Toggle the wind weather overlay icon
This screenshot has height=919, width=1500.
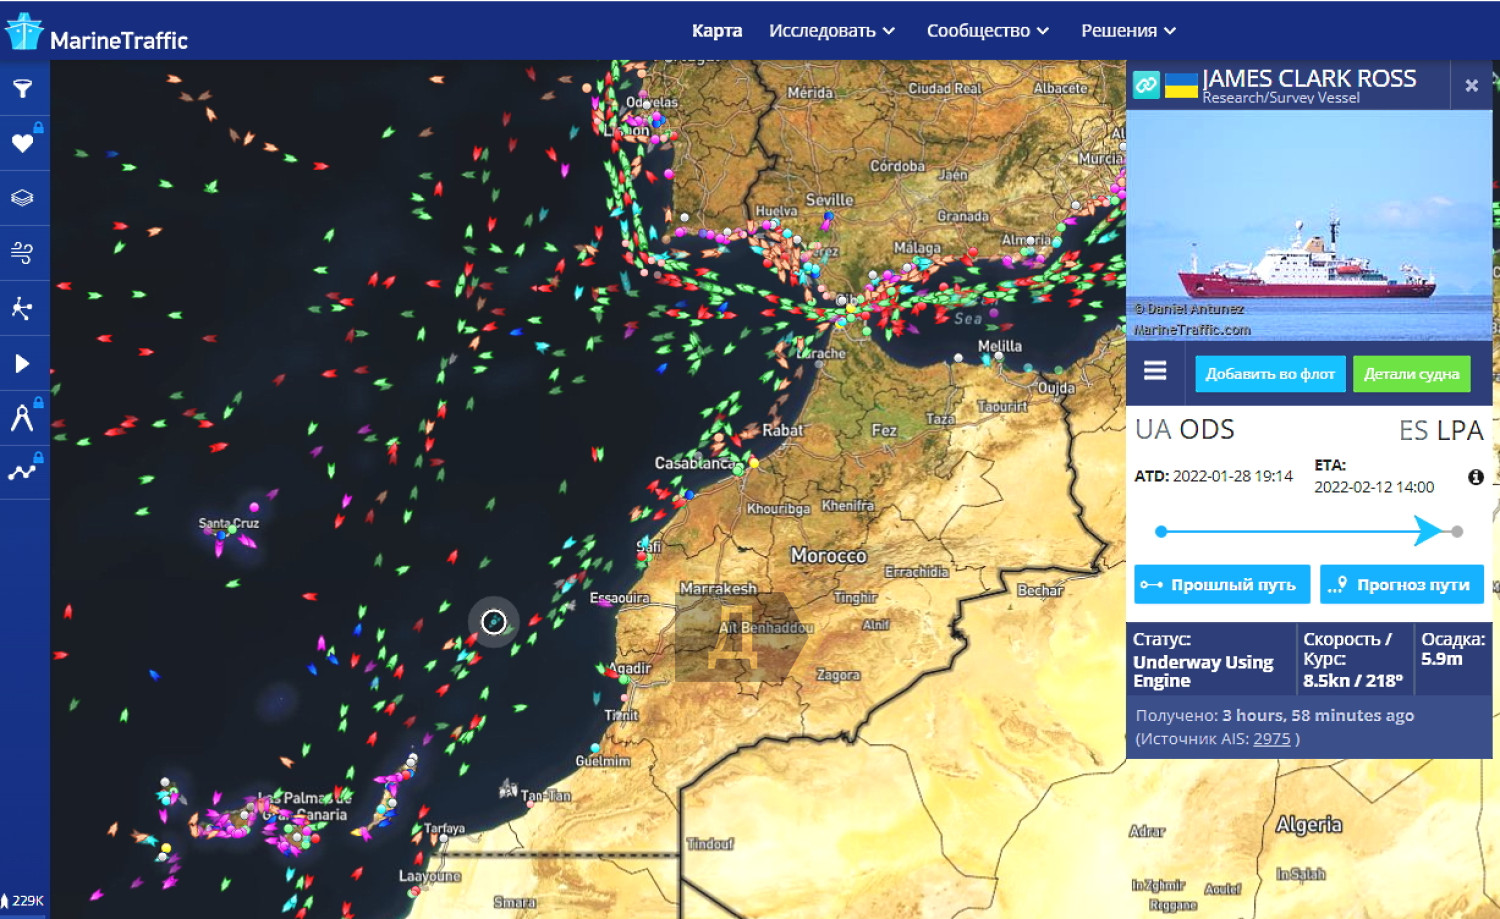click(22, 252)
